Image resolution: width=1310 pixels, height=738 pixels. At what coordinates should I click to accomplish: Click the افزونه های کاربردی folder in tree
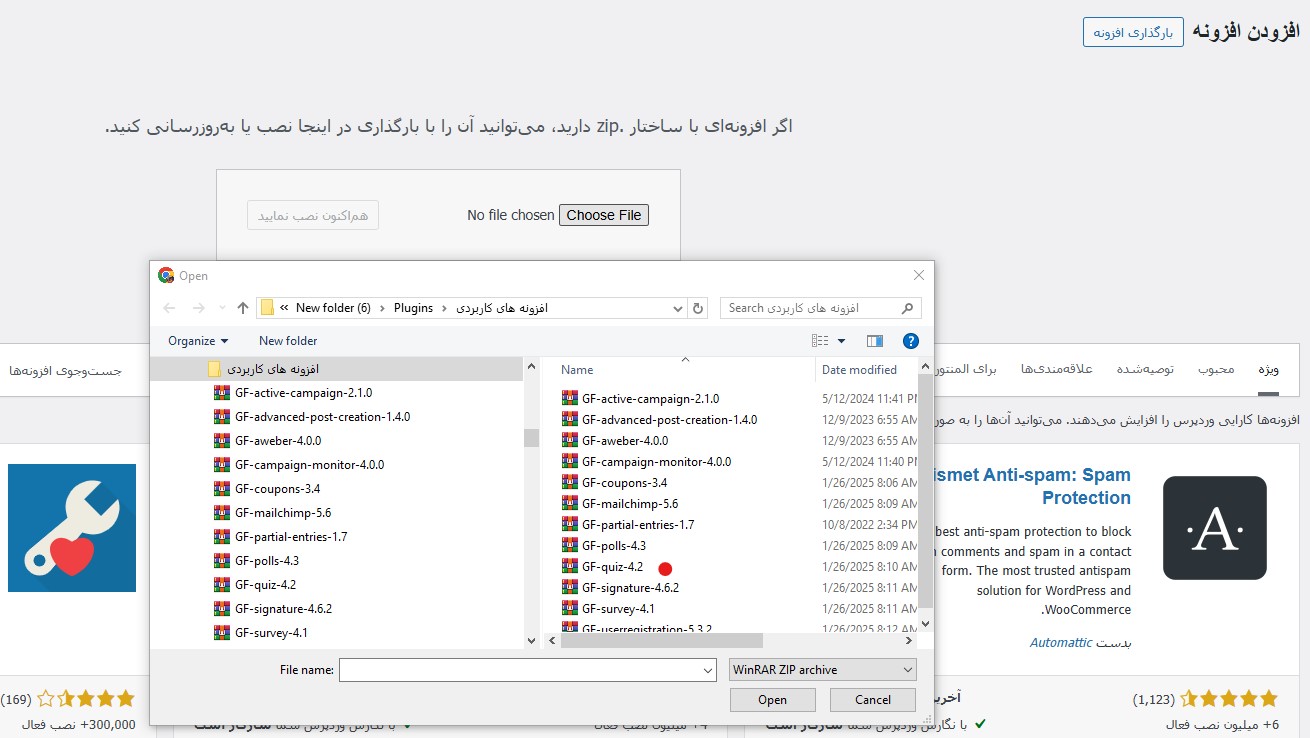click(x=273, y=369)
